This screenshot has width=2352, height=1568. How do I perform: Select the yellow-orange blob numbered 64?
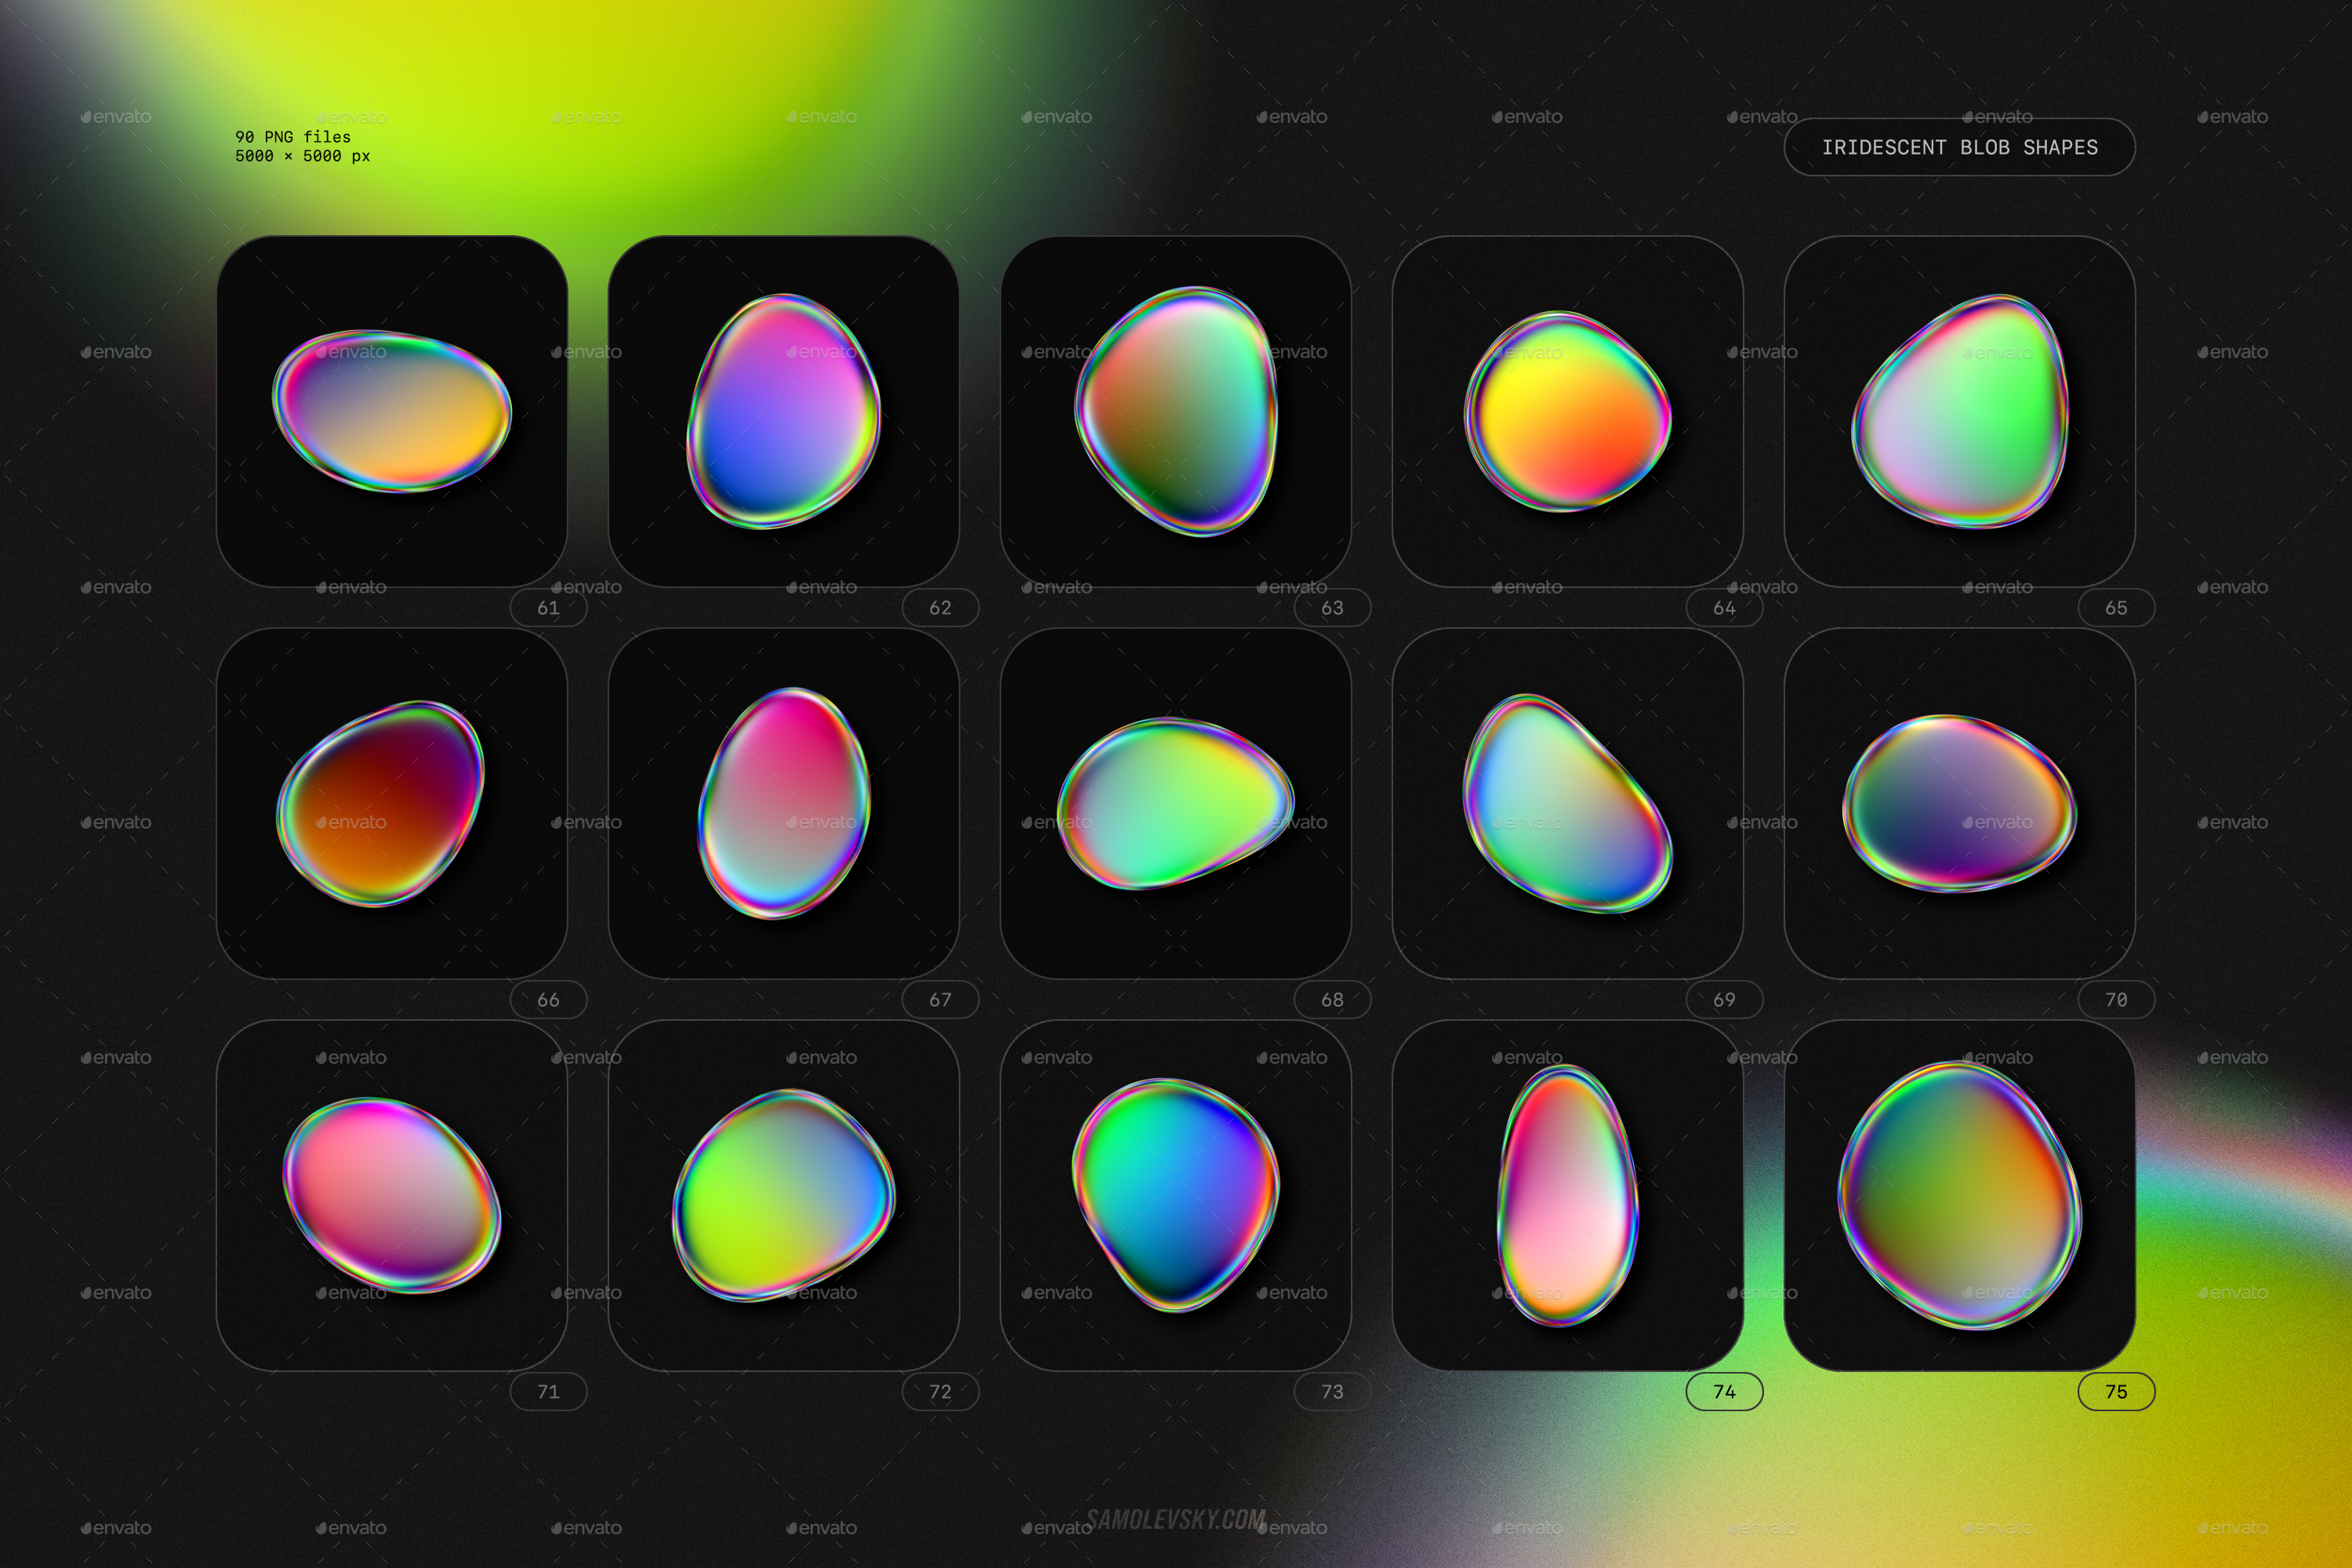pos(1567,411)
